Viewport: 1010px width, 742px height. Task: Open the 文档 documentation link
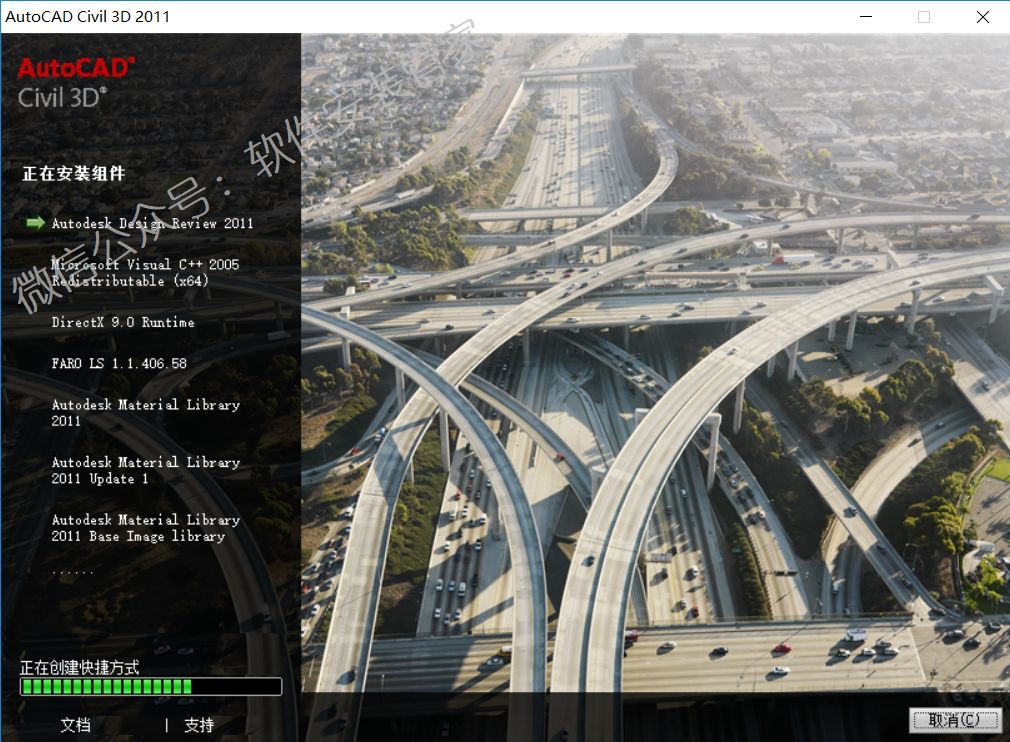point(75,725)
